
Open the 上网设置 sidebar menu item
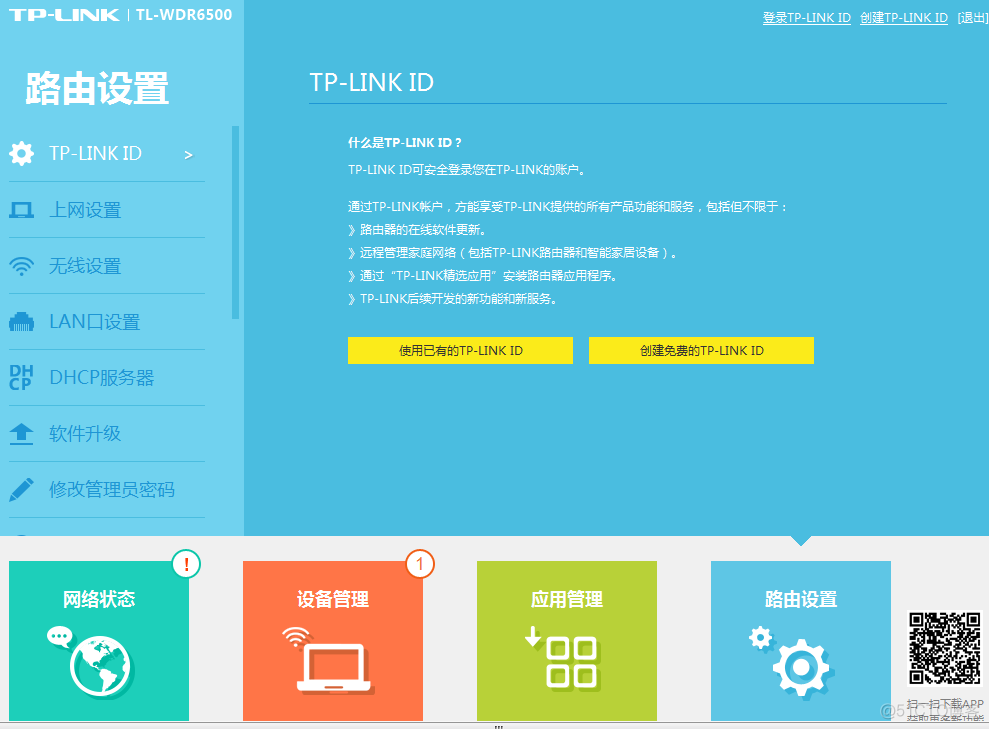point(107,210)
